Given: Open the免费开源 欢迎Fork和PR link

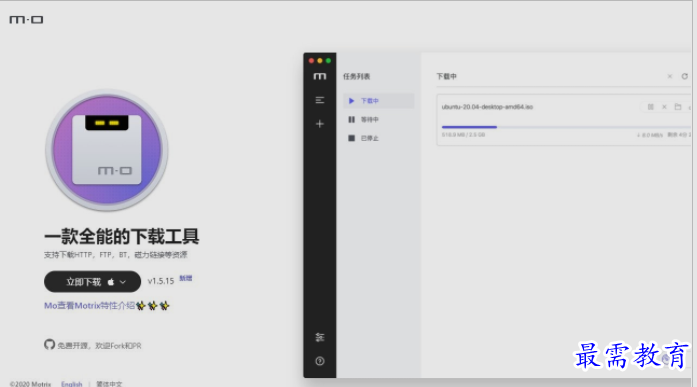Looking at the screenshot, I should (x=99, y=346).
